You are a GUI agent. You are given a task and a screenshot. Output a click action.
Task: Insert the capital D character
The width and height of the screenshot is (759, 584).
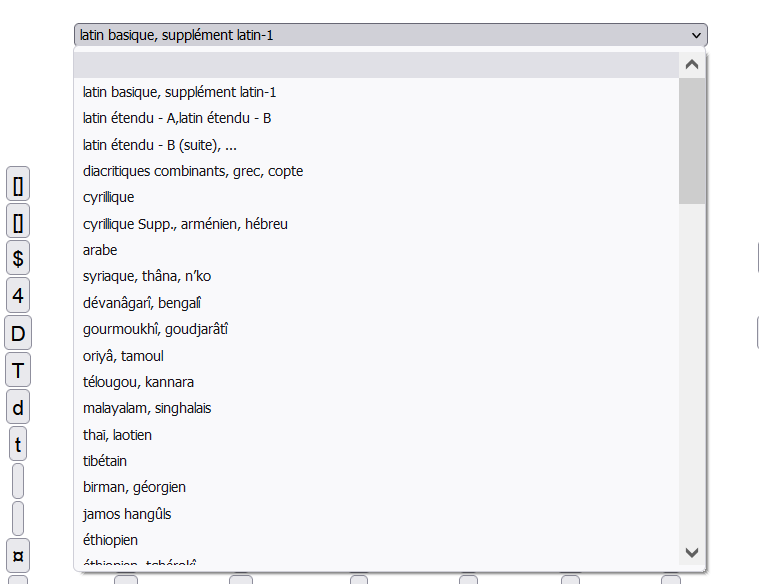pos(18,333)
